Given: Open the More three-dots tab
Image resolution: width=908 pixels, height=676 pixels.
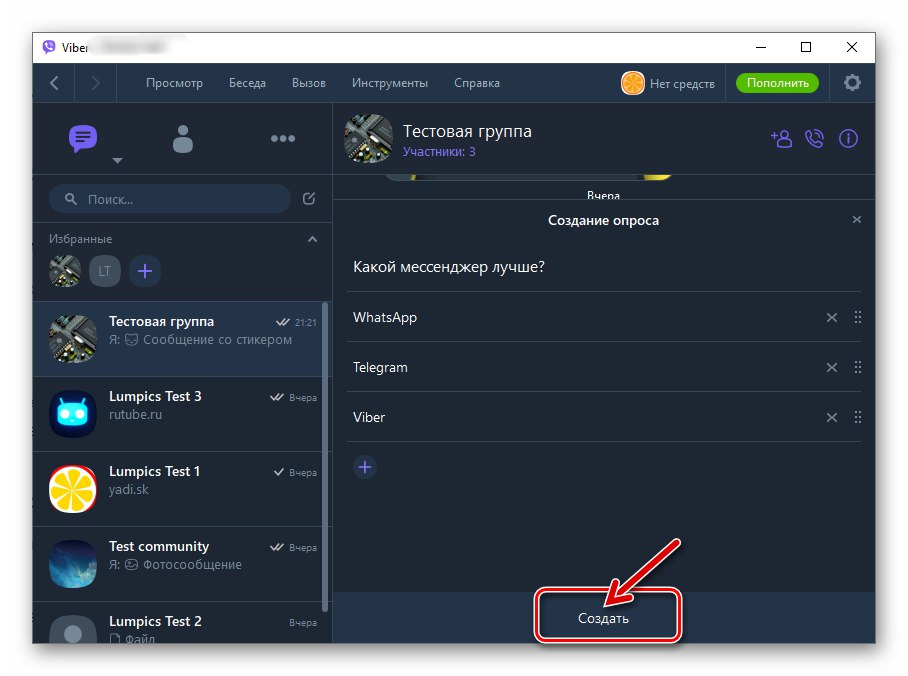Looking at the screenshot, I should (x=283, y=138).
